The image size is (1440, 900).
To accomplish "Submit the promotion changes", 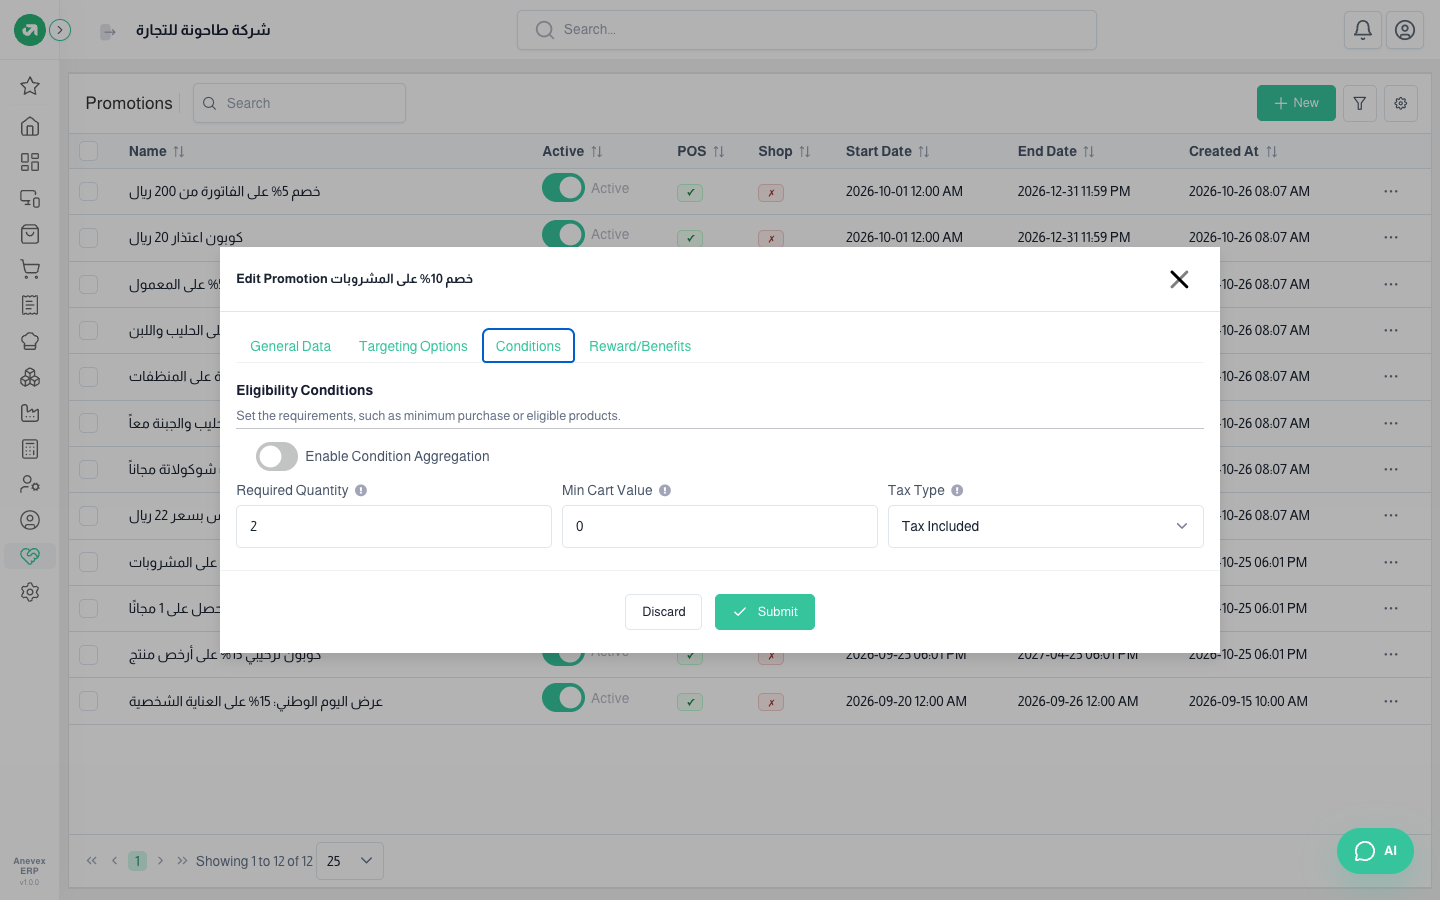I will (765, 612).
